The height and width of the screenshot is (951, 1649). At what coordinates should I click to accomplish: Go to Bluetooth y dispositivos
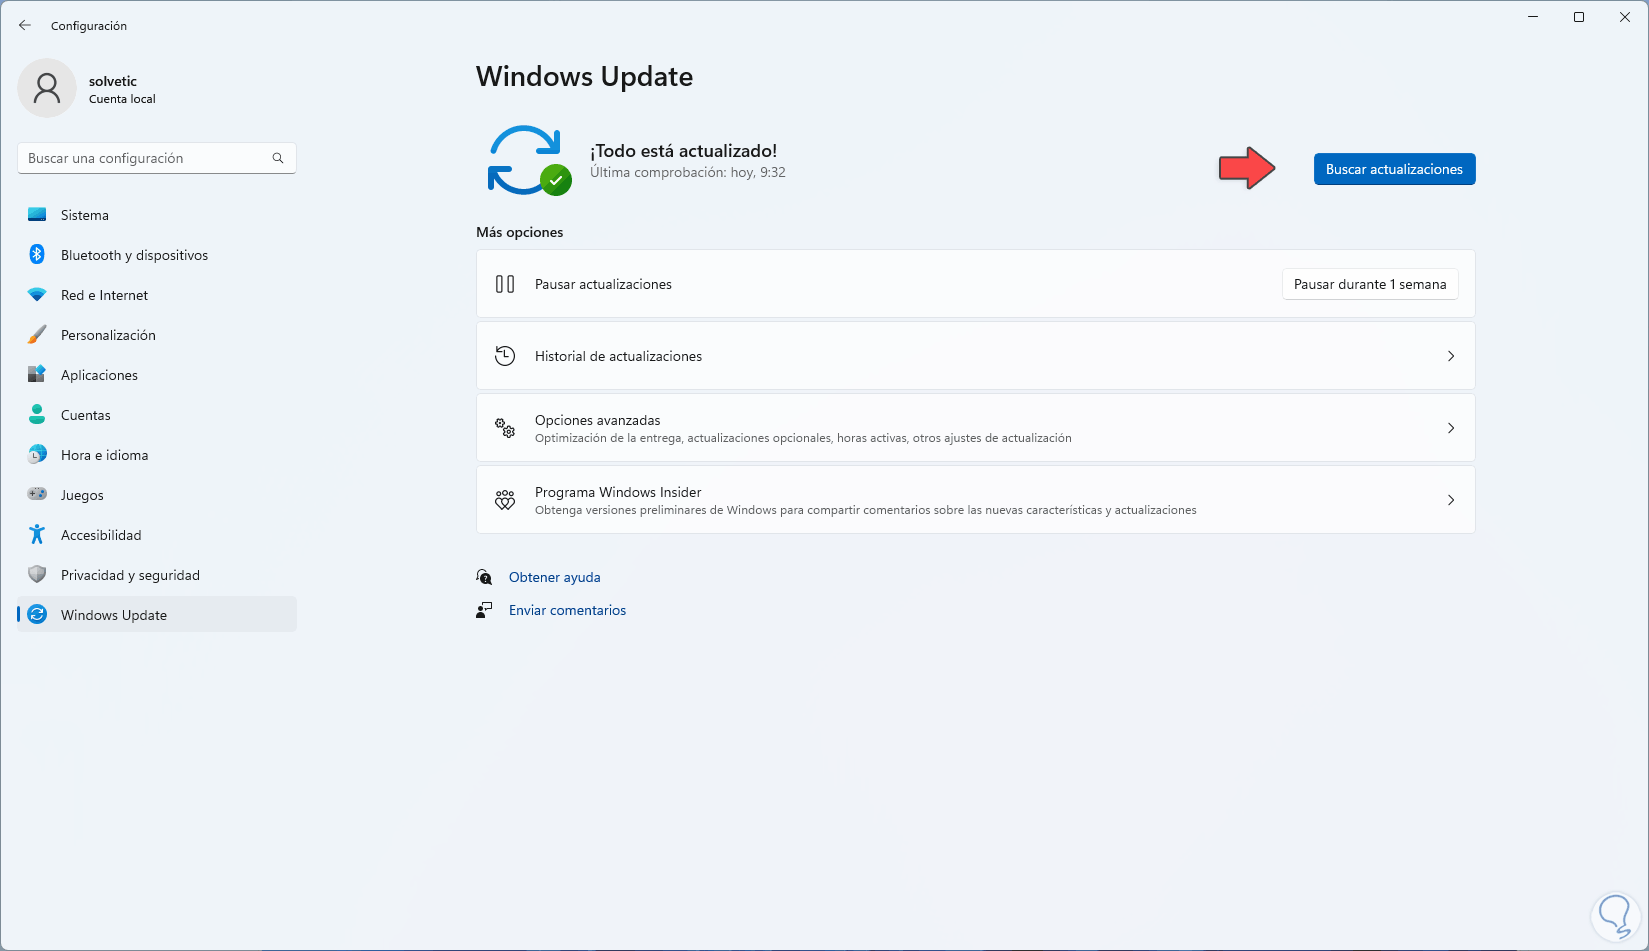tap(157, 255)
